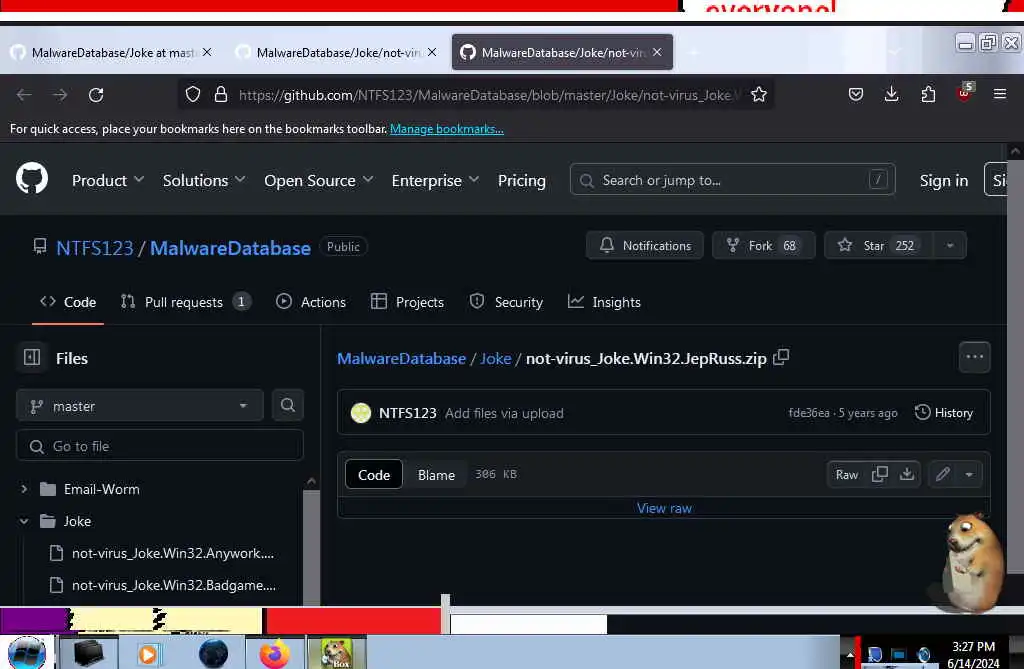Copy raw file icon next to Raw
The image size is (1024, 669).
coord(880,474)
